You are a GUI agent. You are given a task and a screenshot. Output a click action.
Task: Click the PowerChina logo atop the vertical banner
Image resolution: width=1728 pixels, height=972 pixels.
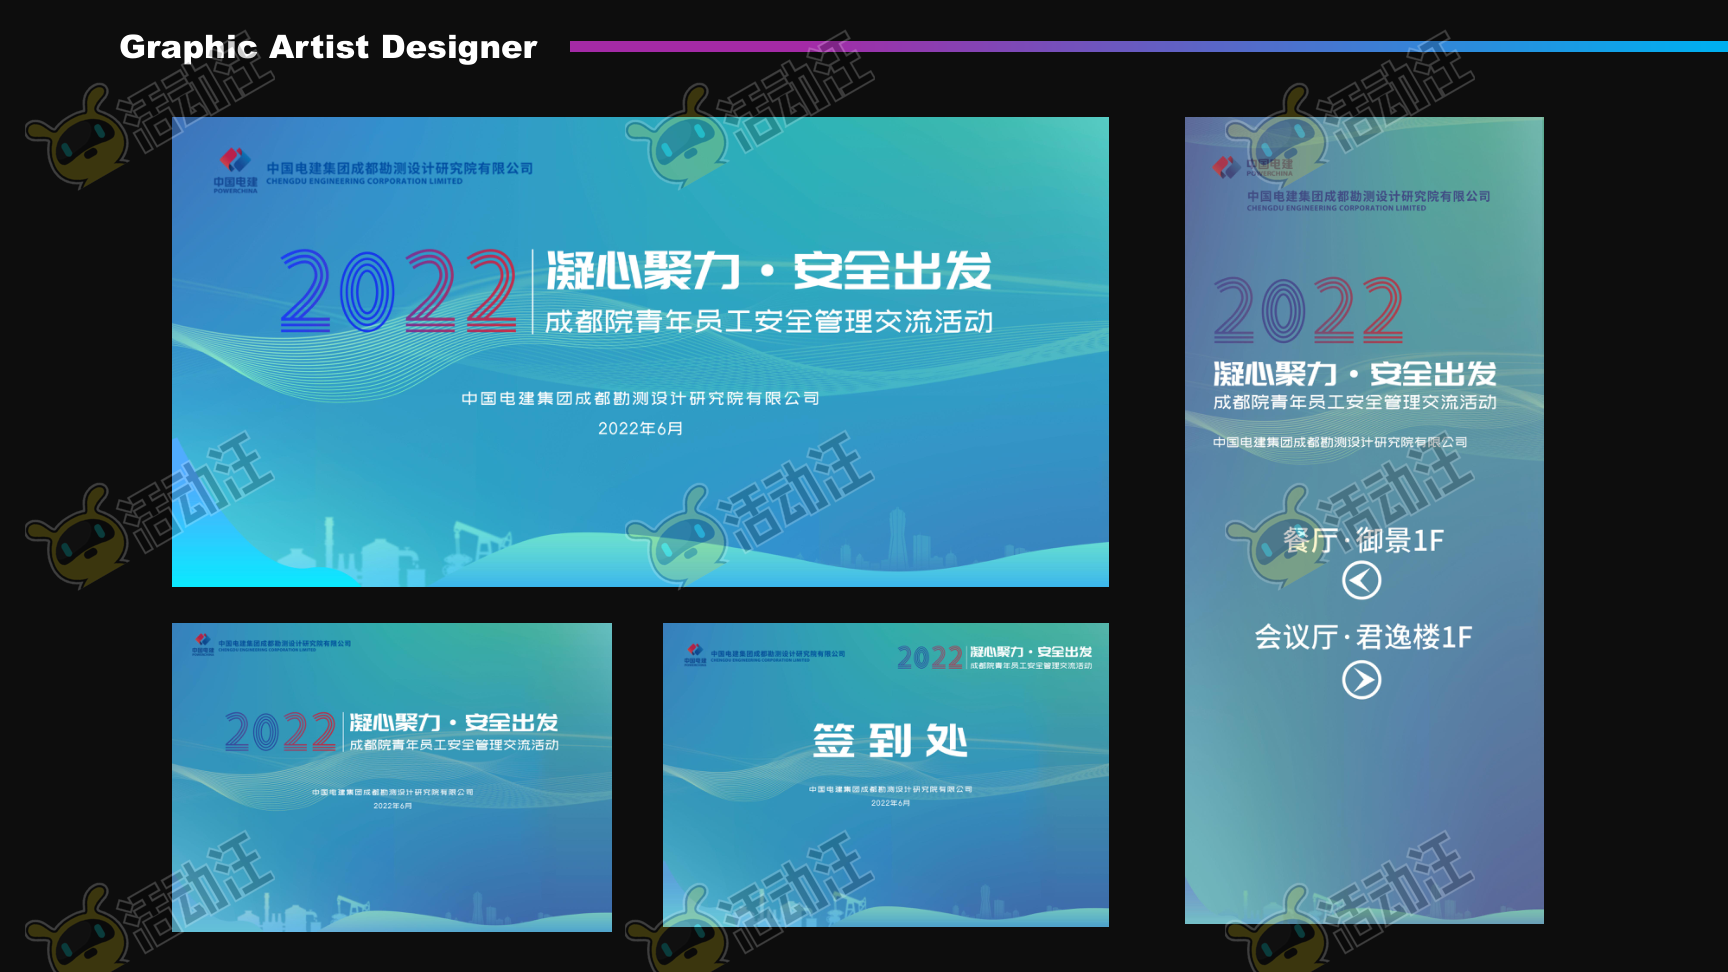(1227, 167)
